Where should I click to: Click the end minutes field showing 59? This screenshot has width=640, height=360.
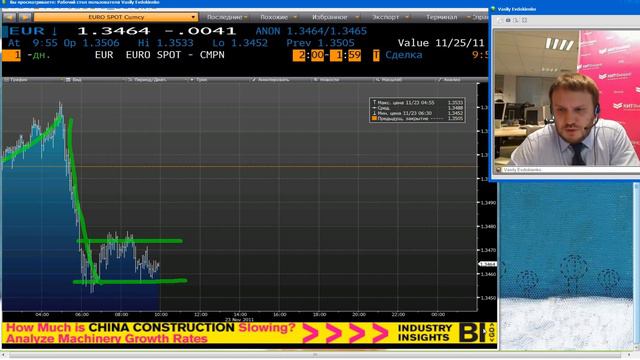(x=354, y=55)
